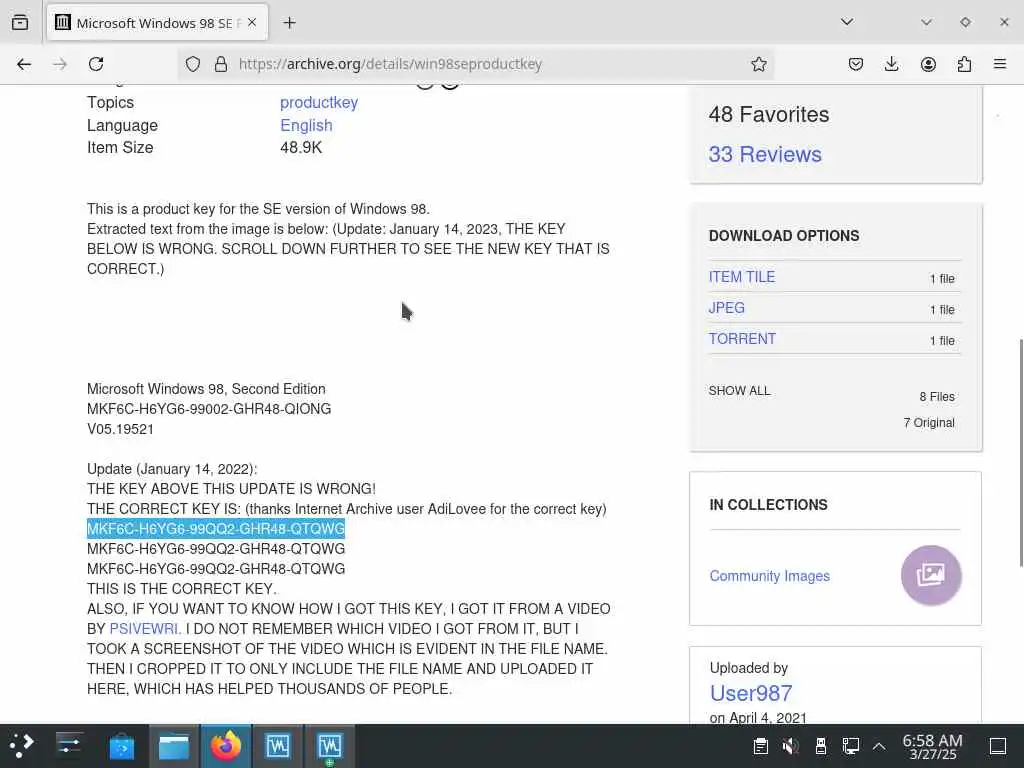The width and height of the screenshot is (1024, 768).
Task: Open the first virtual machine taskbar icon
Action: 278,746
